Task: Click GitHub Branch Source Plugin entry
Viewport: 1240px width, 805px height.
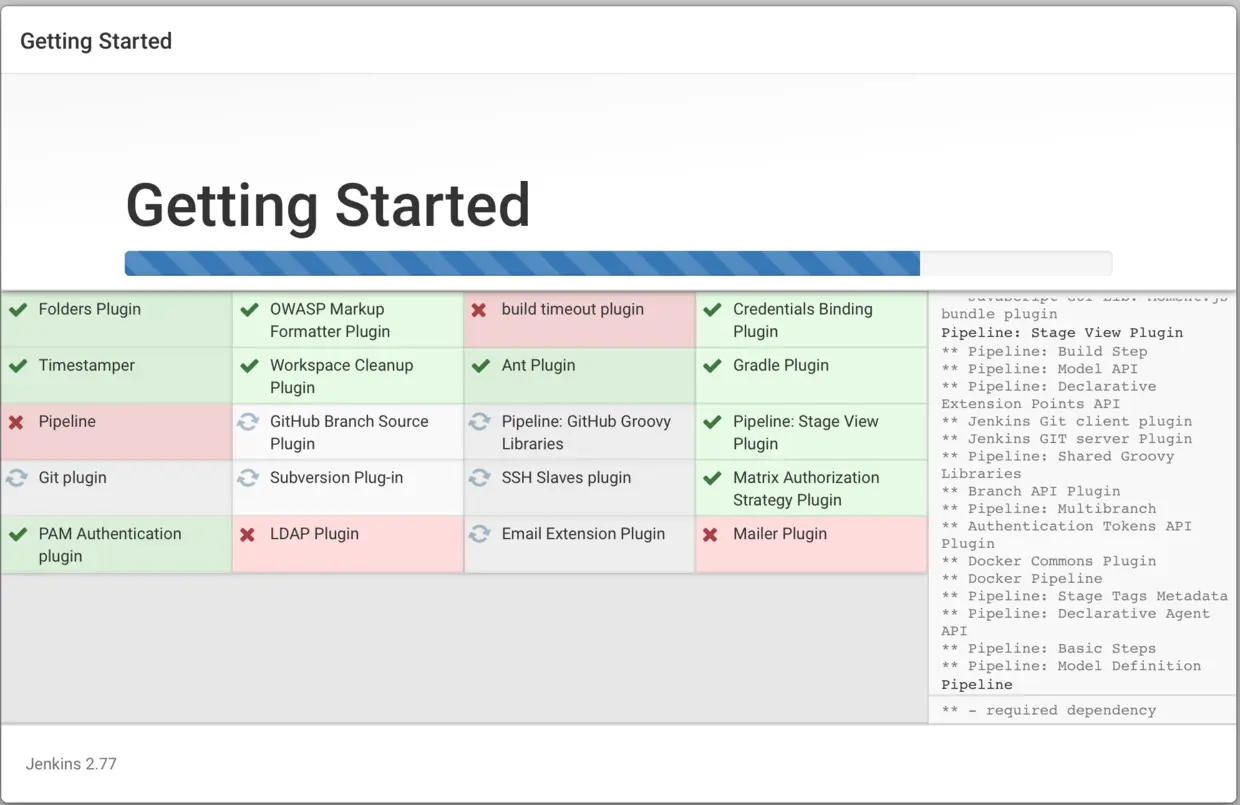Action: [x=349, y=432]
